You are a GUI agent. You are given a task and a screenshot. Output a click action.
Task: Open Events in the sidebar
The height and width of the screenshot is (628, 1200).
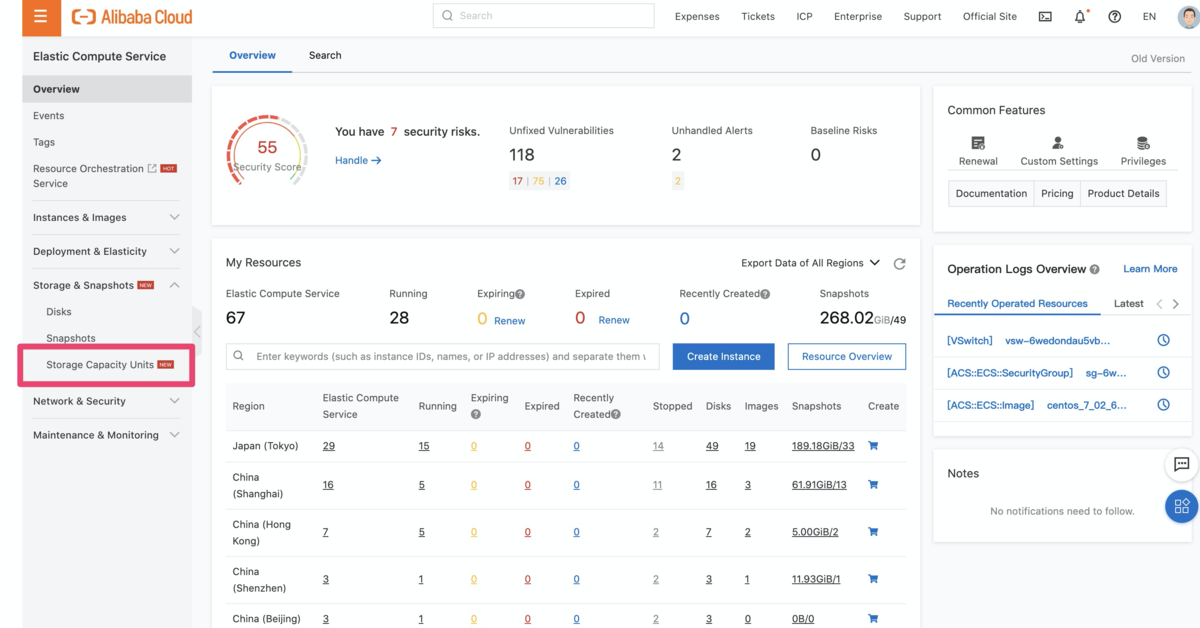(x=48, y=116)
